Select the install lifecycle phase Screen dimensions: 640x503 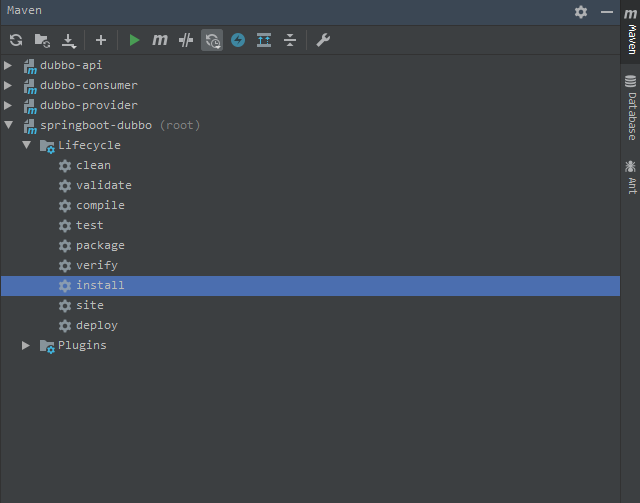click(x=310, y=286)
